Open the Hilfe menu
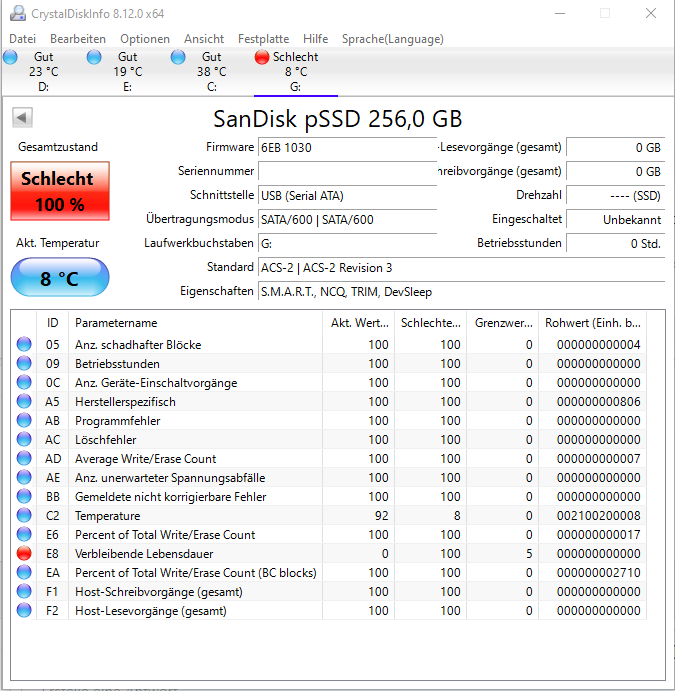This screenshot has height=691, width=675. pyautogui.click(x=315, y=39)
